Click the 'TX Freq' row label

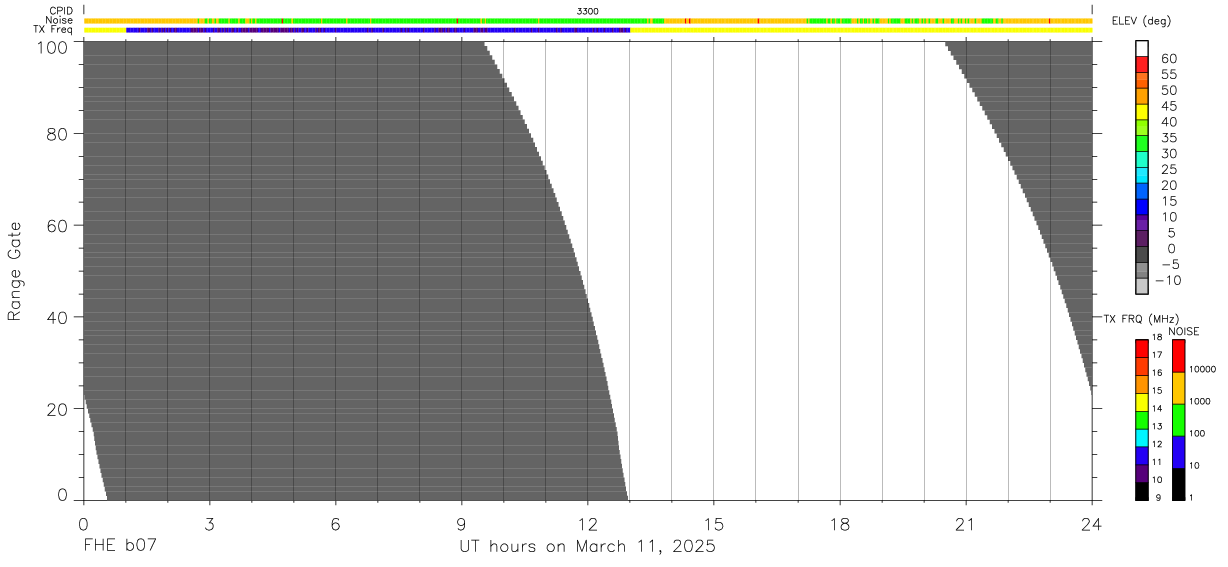54,30
